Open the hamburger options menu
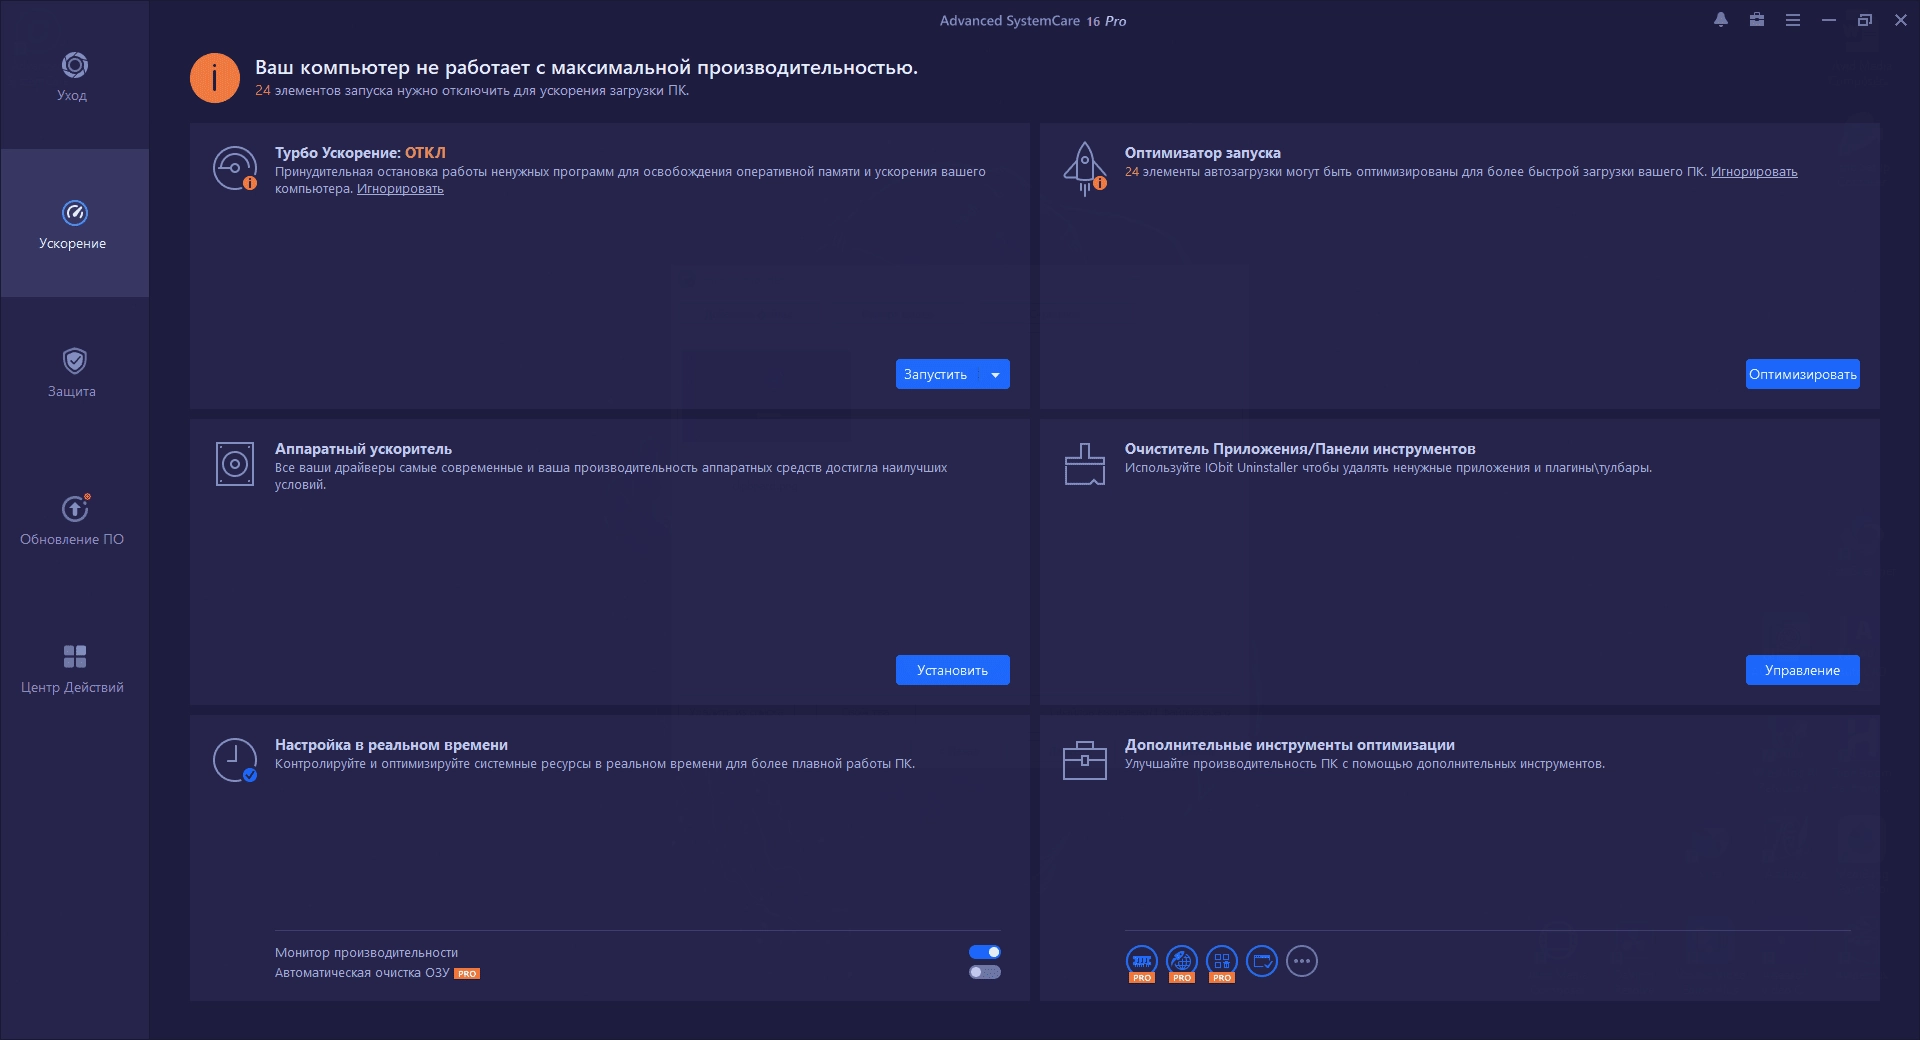Screen dimensions: 1920x1040 tap(1793, 20)
